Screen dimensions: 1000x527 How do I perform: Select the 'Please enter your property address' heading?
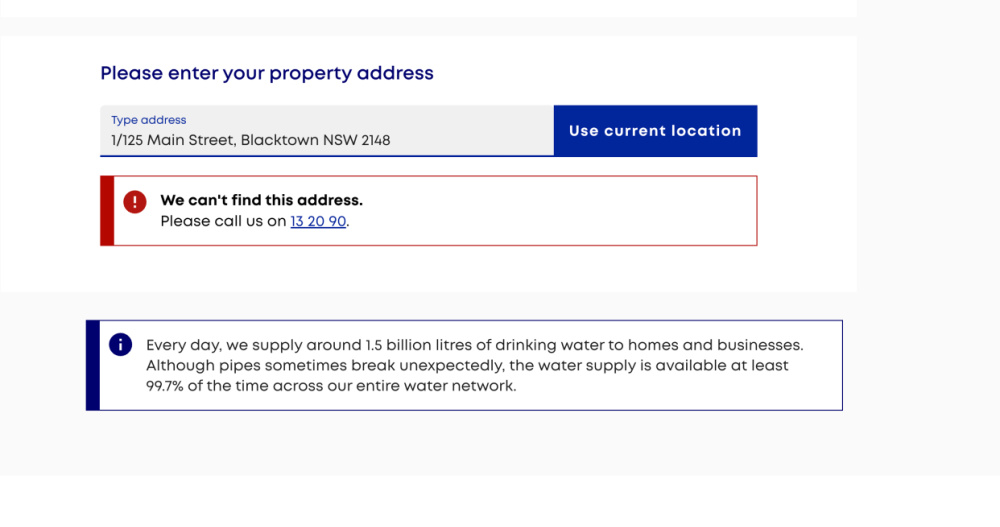pyautogui.click(x=267, y=73)
